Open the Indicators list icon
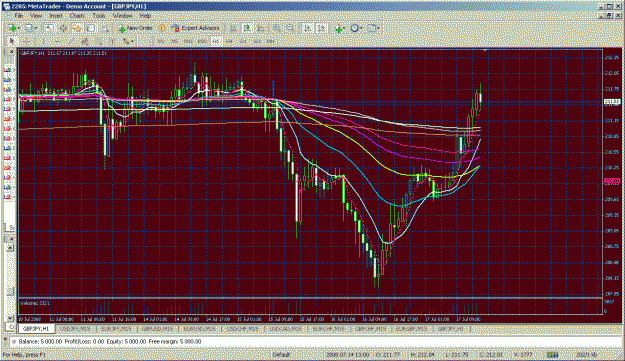 [x=338, y=28]
